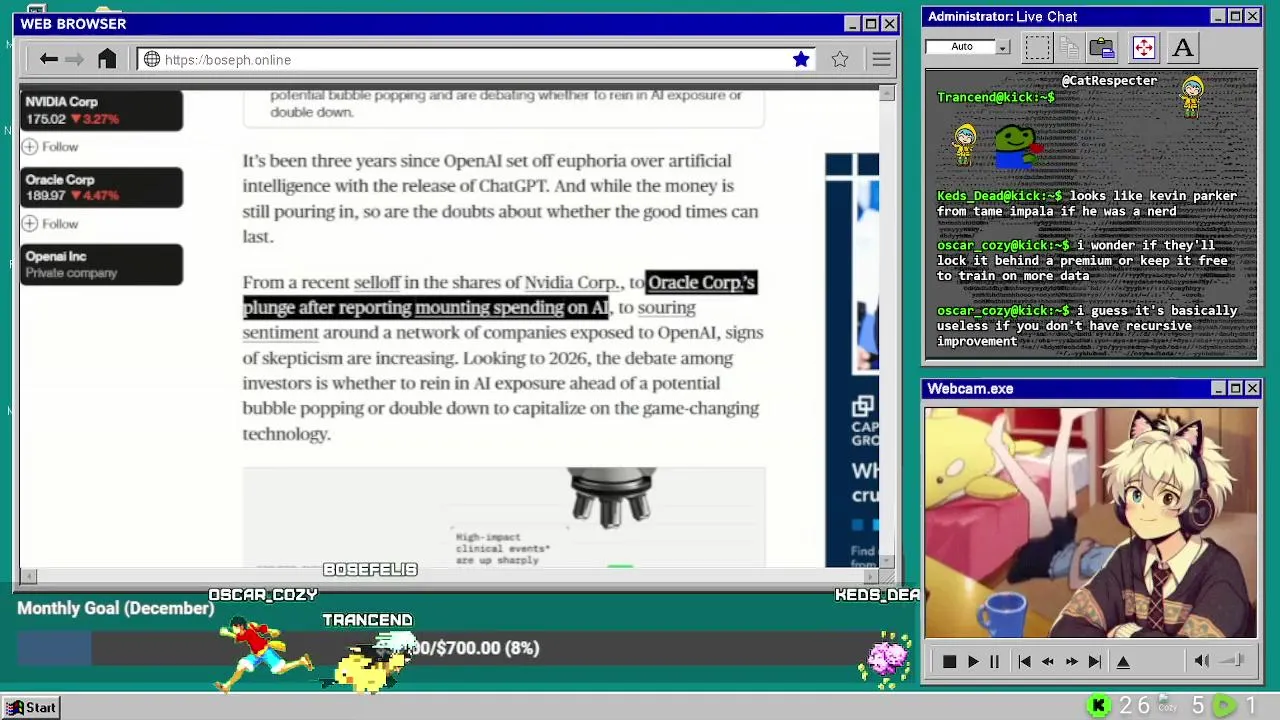Open the Oracle Corp stock card

(101, 187)
